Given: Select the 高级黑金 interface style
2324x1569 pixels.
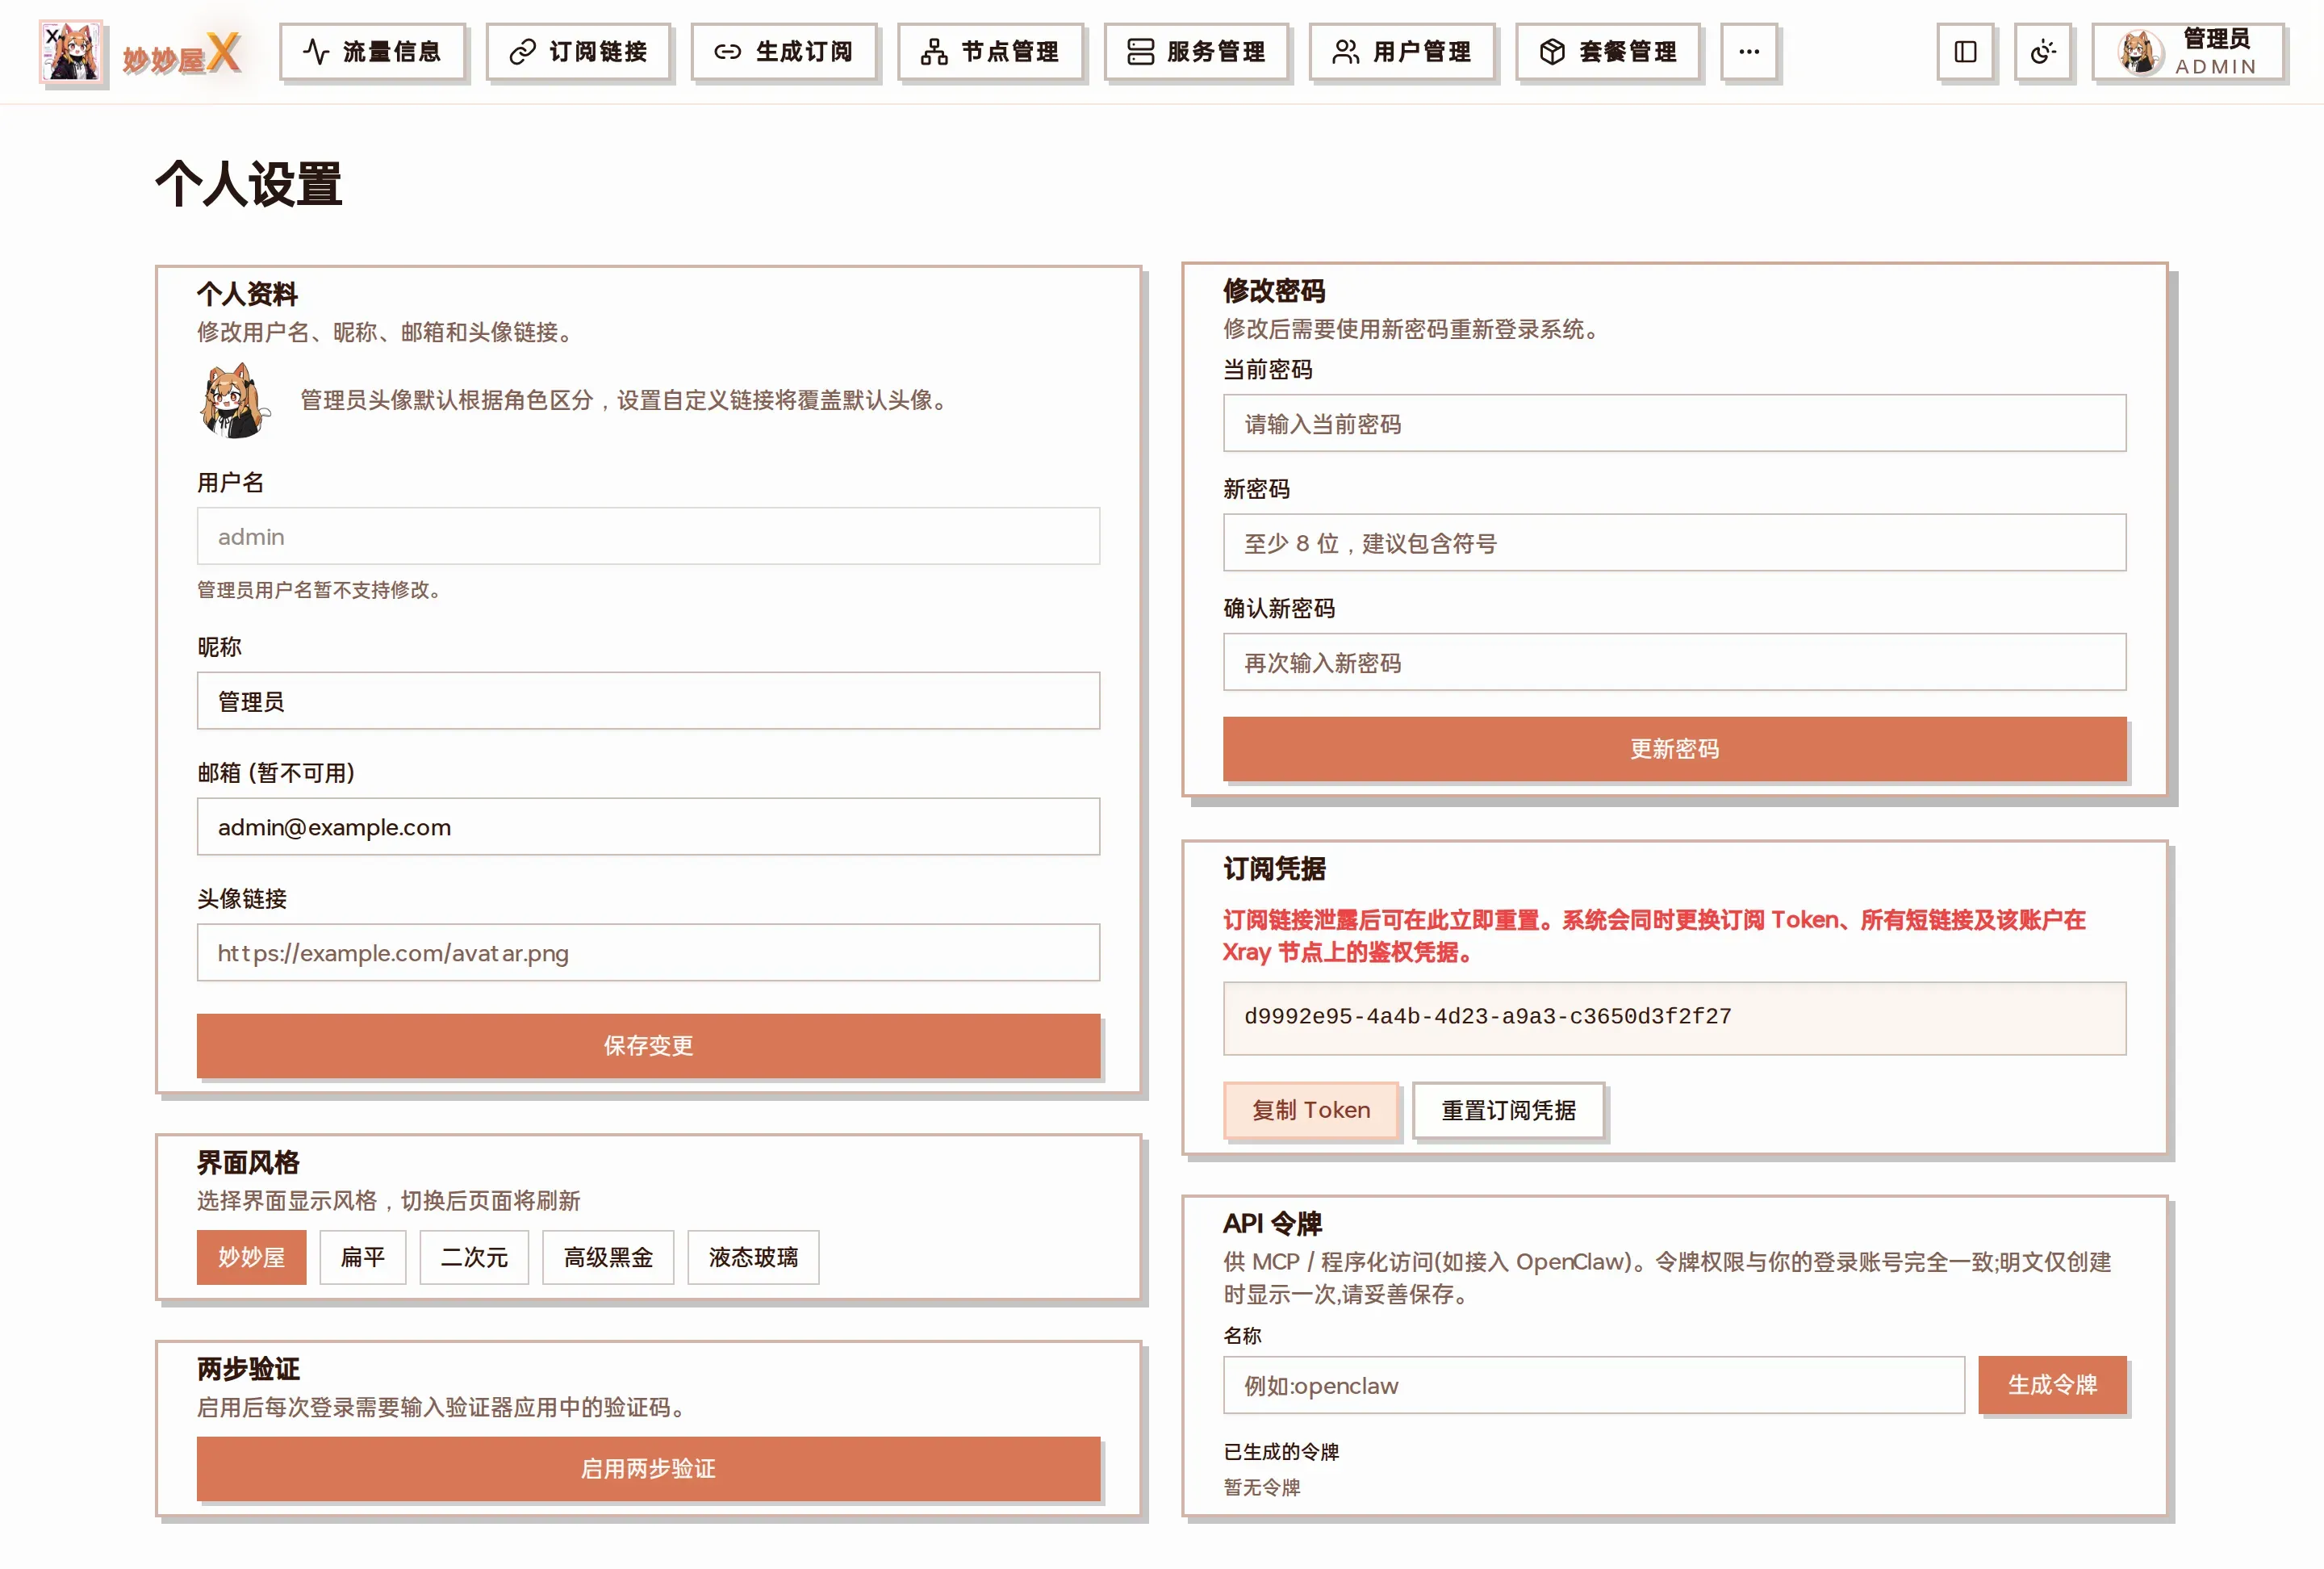Looking at the screenshot, I should (608, 1258).
